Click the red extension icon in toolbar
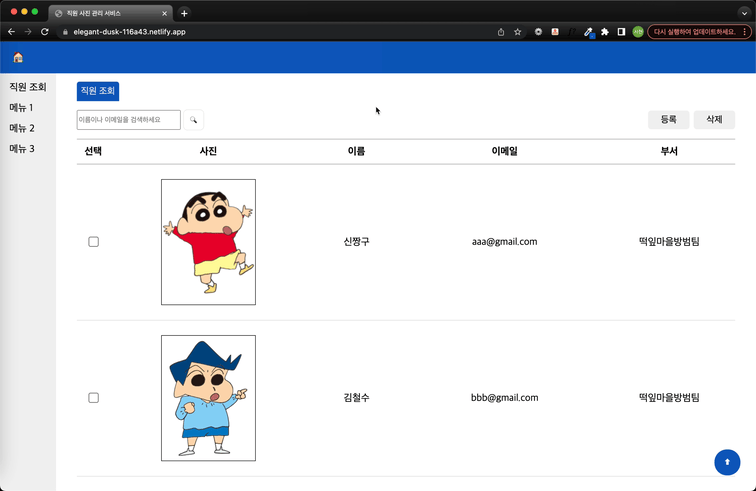756x491 pixels. pos(555,32)
